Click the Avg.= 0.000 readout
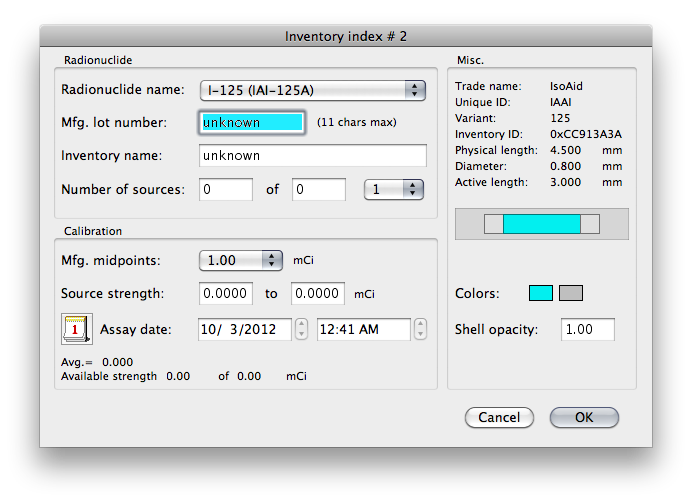This screenshot has width=692, height=502. click(x=97, y=362)
